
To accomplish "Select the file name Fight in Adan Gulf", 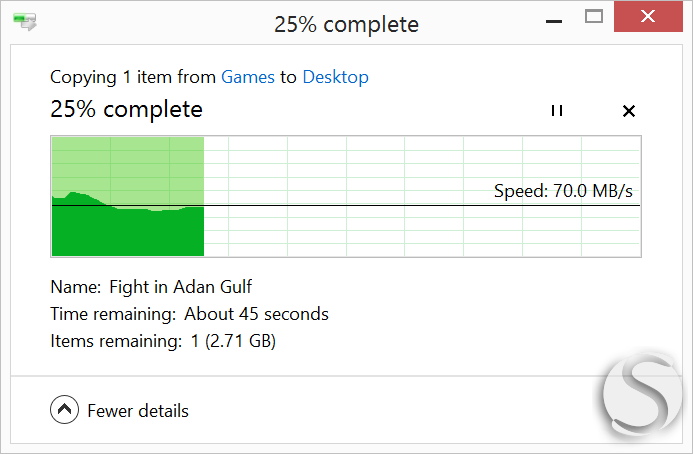I will (180, 287).
